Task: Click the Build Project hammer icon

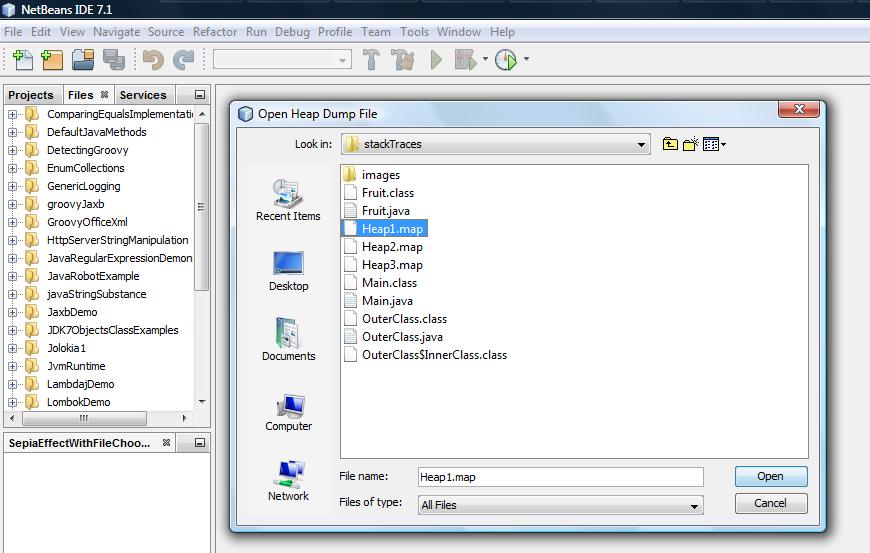Action: click(372, 59)
